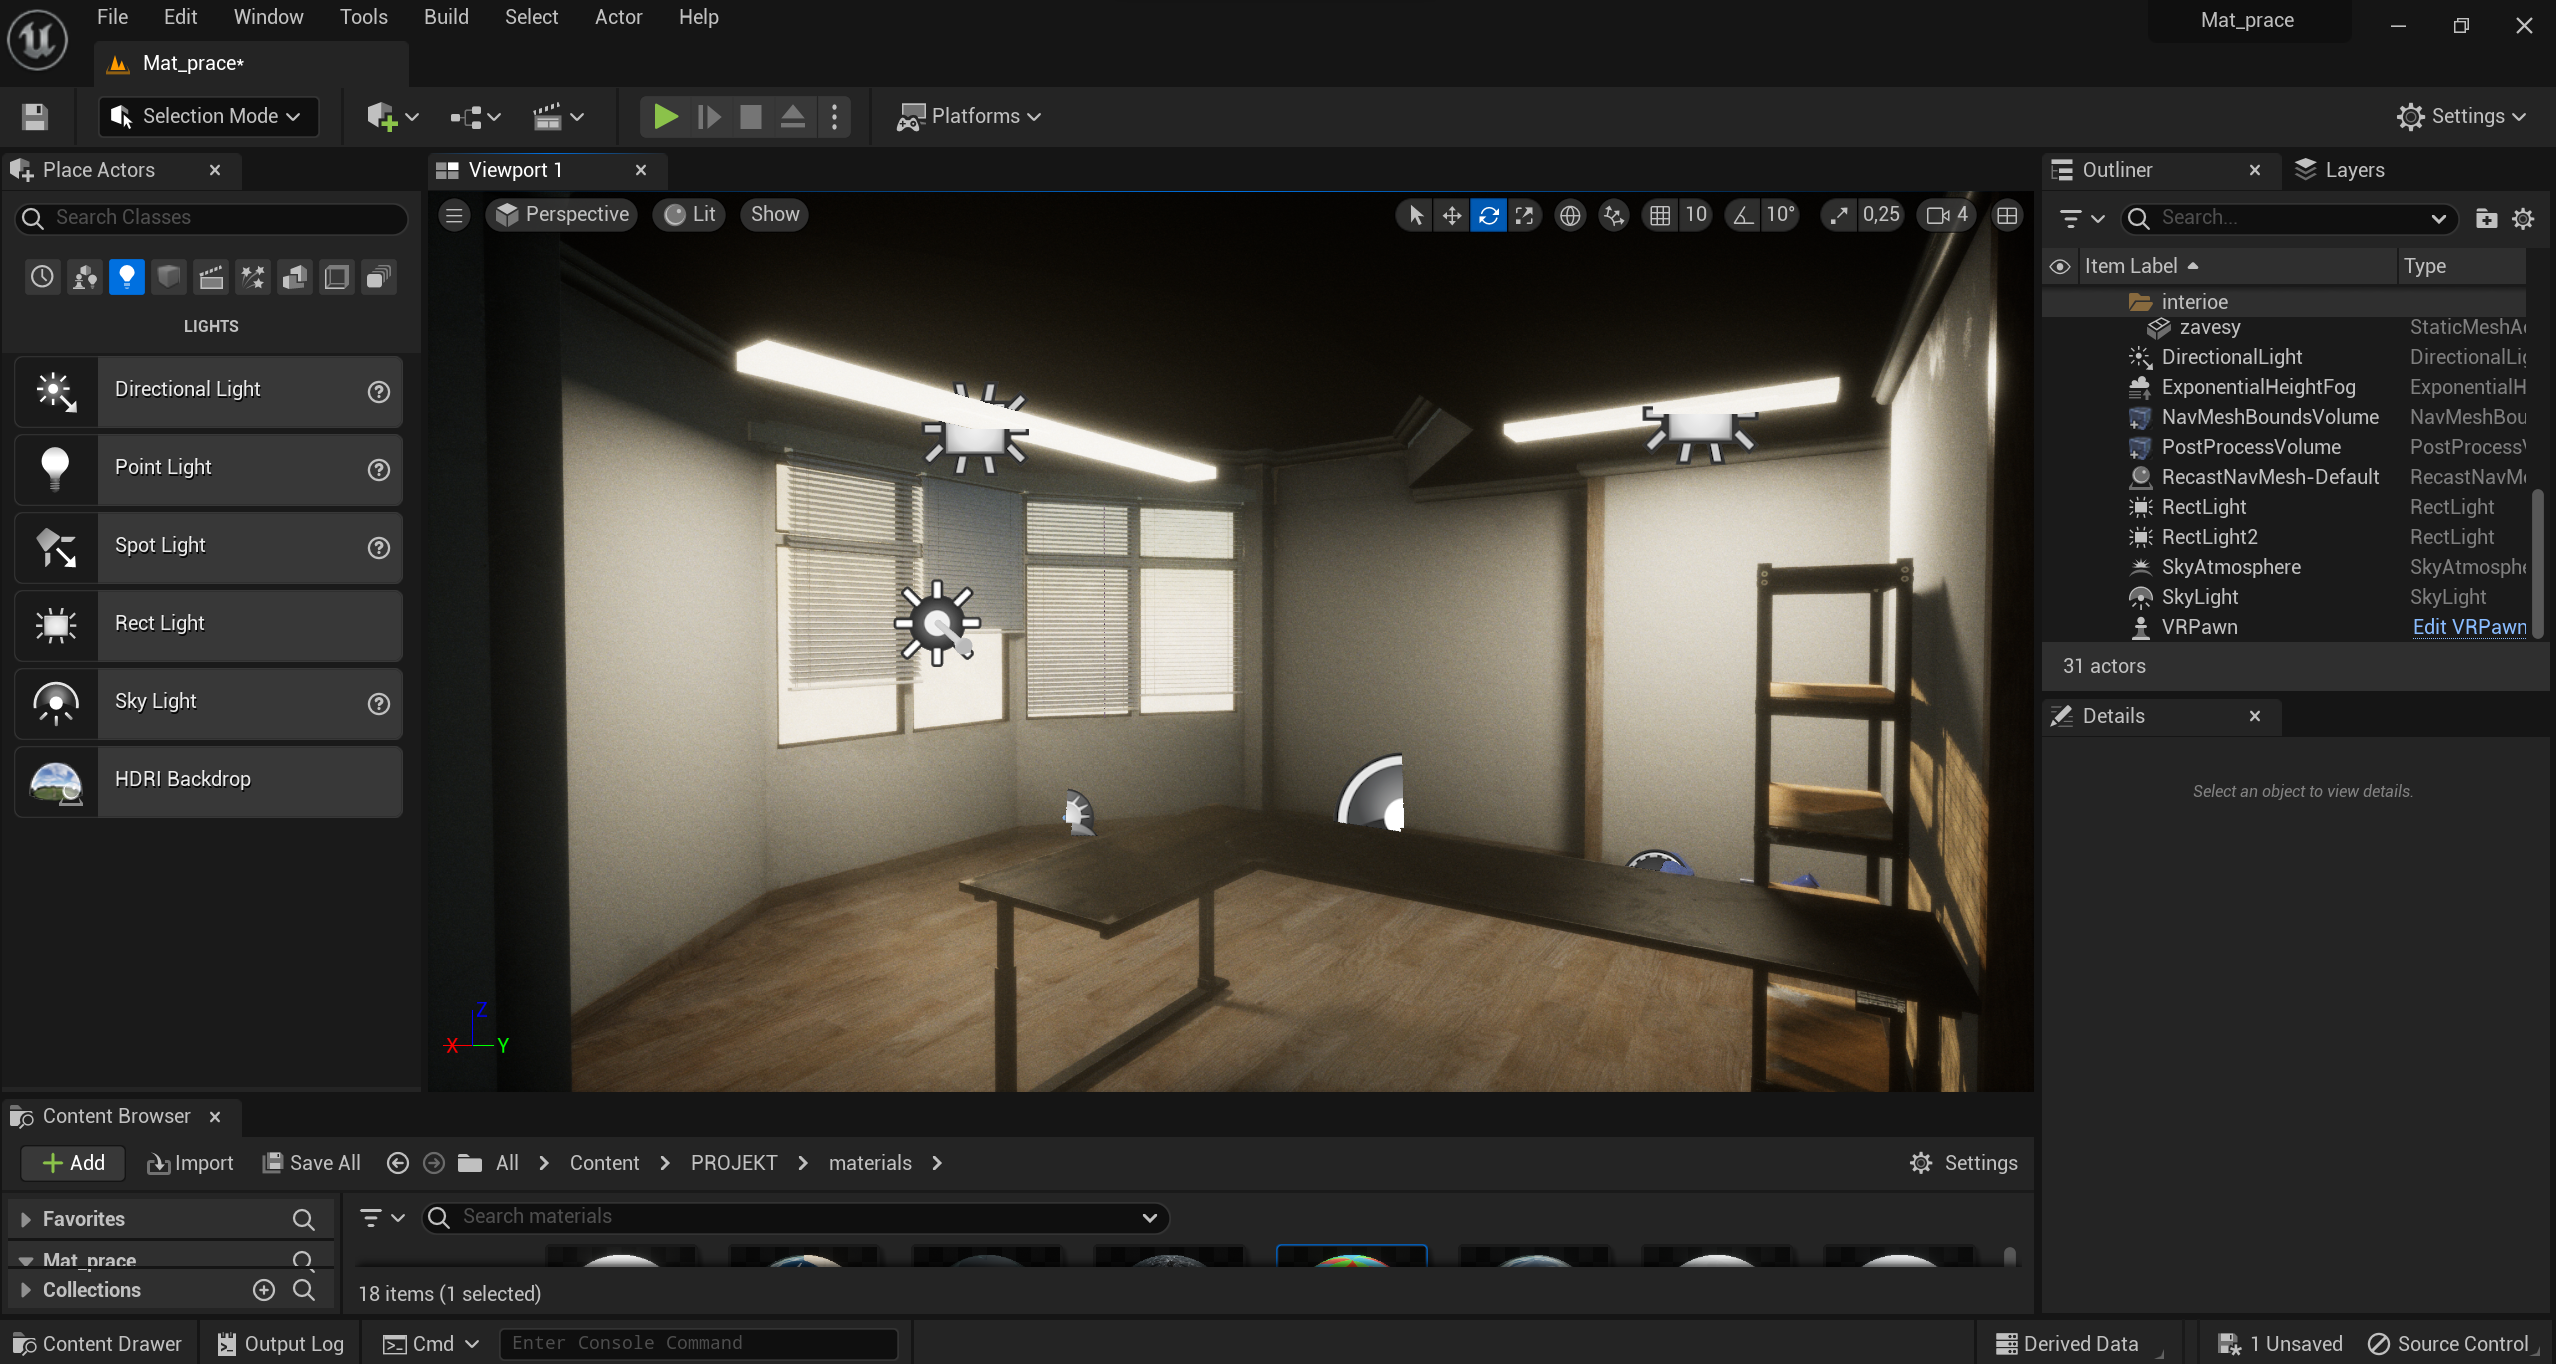Expand the Favorites section in Content Browser
The image size is (2556, 1364).
26,1219
